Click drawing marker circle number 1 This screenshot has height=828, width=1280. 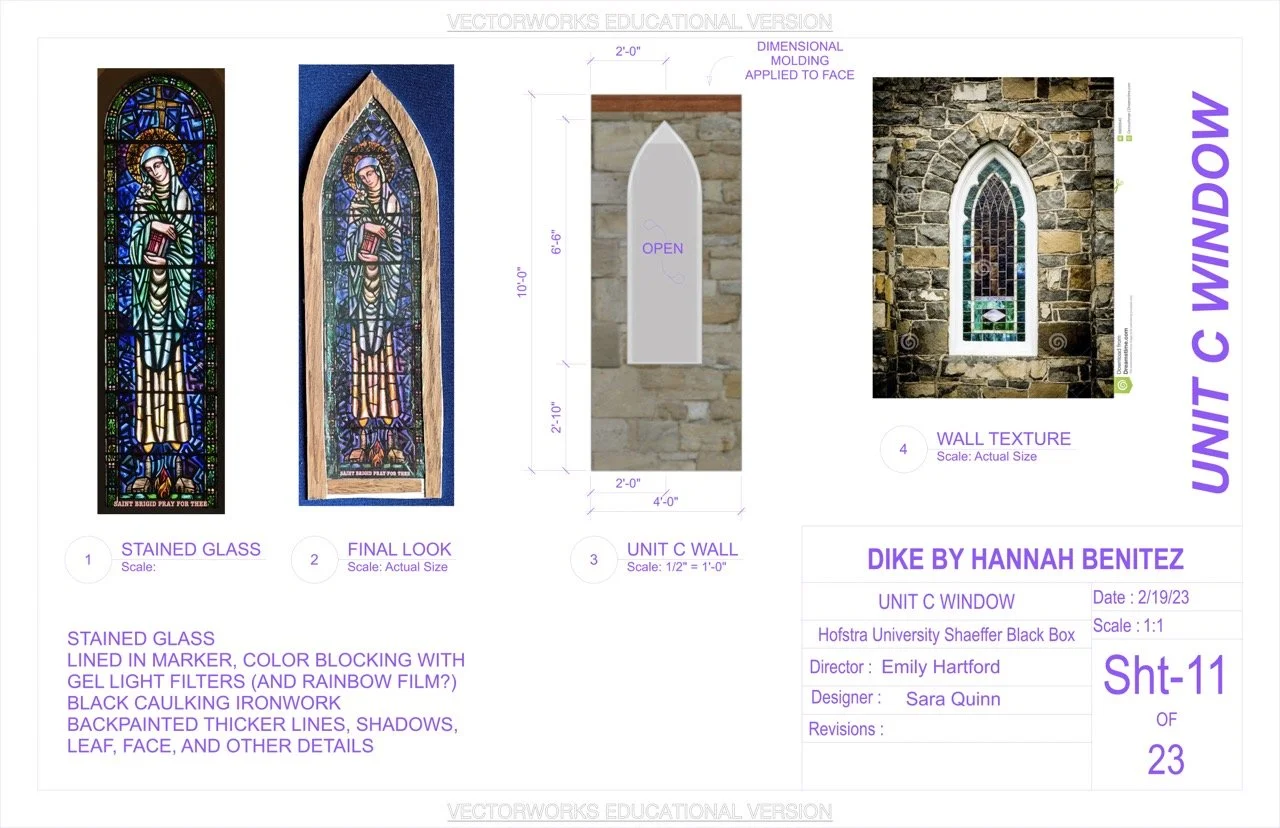(x=88, y=560)
